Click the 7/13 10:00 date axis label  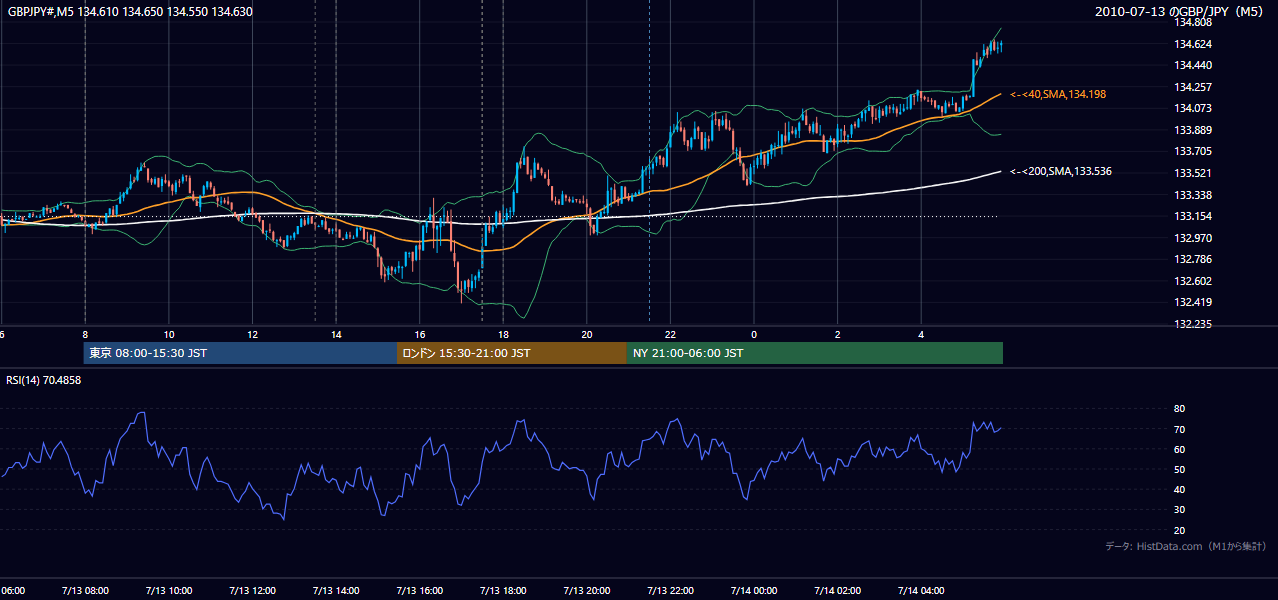168,590
